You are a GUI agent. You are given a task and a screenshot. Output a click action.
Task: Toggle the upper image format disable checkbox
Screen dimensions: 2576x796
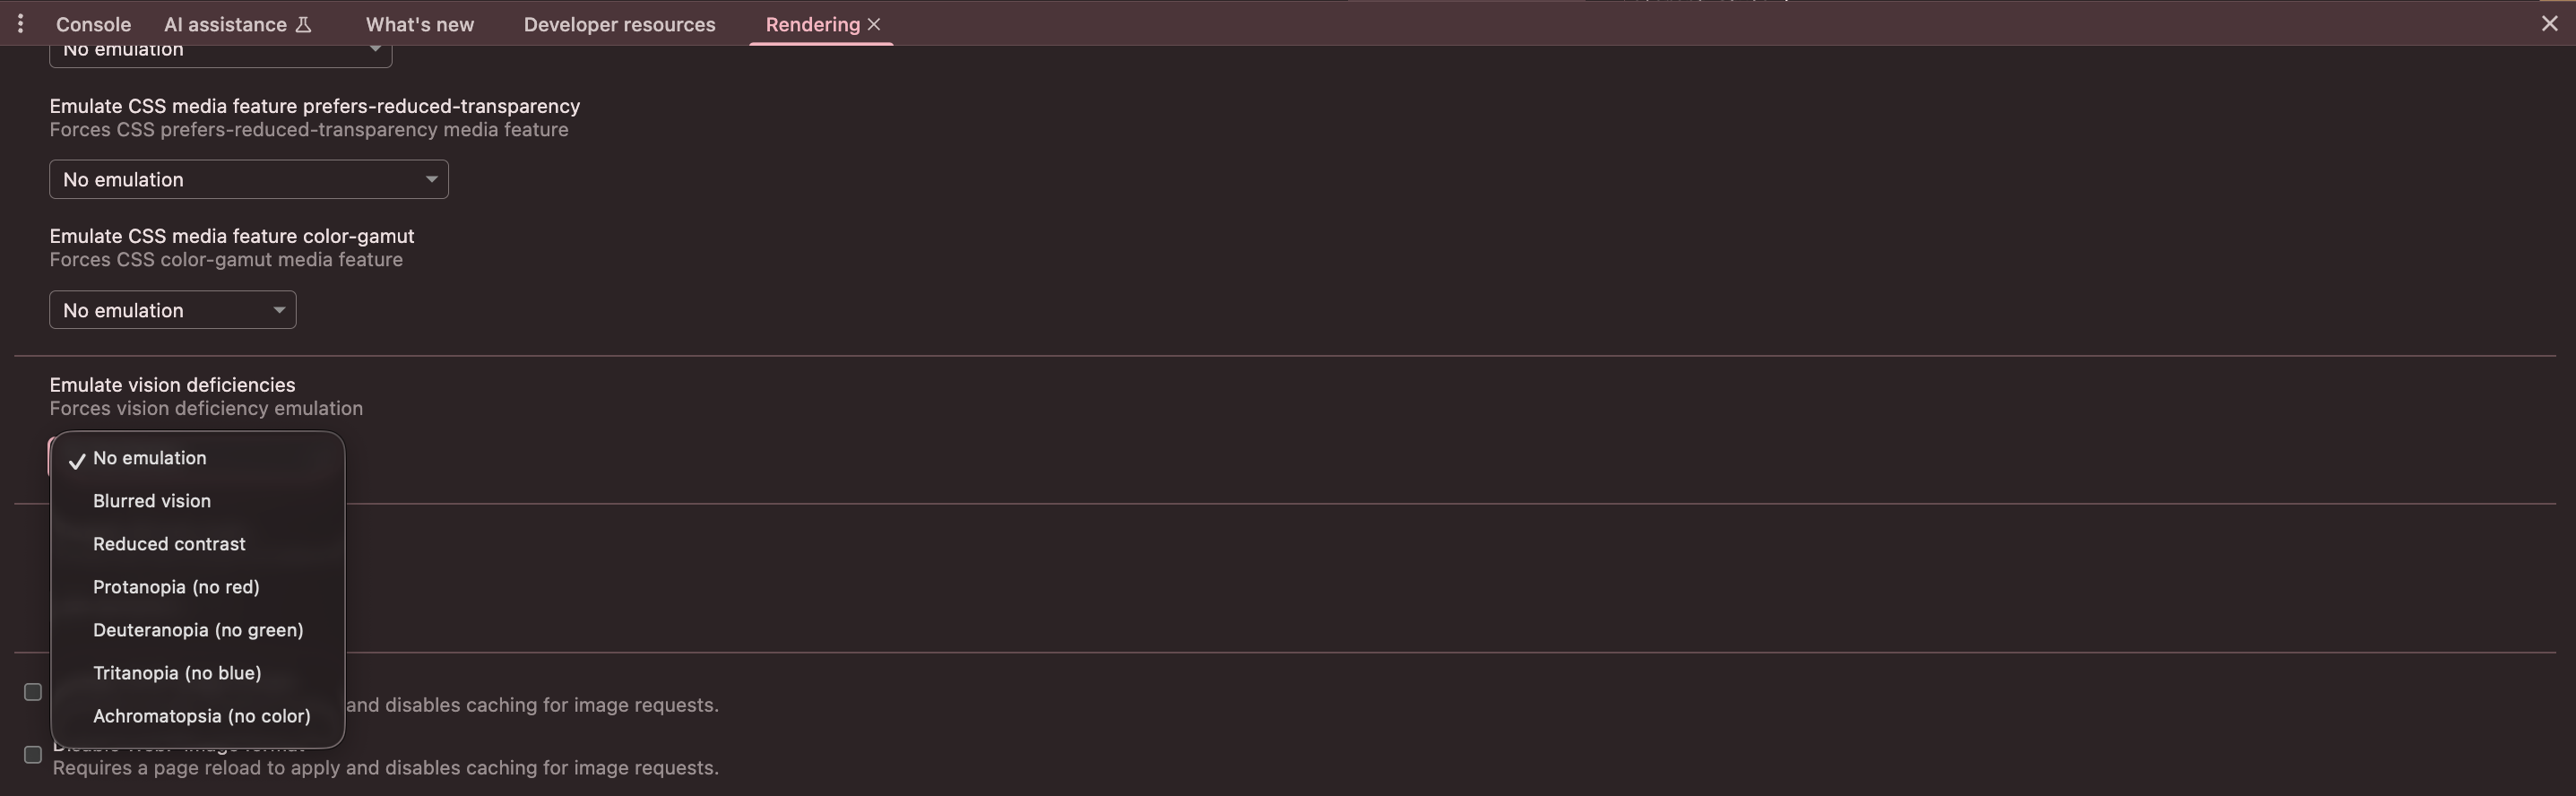[x=33, y=692]
